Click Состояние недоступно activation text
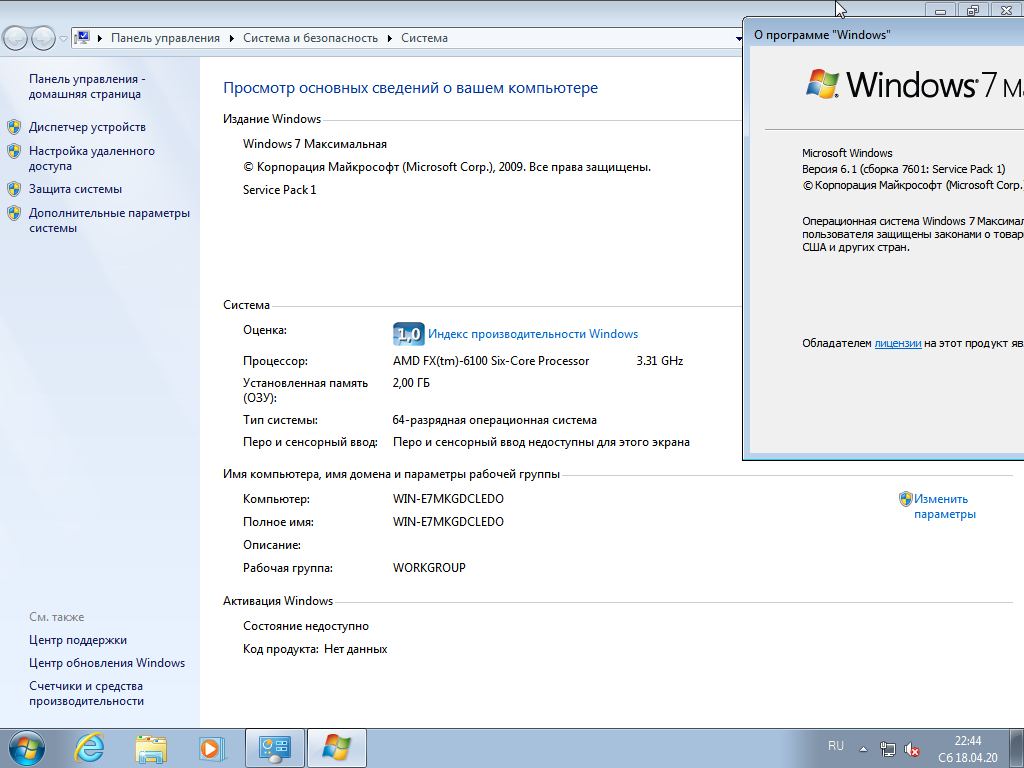 (x=306, y=626)
